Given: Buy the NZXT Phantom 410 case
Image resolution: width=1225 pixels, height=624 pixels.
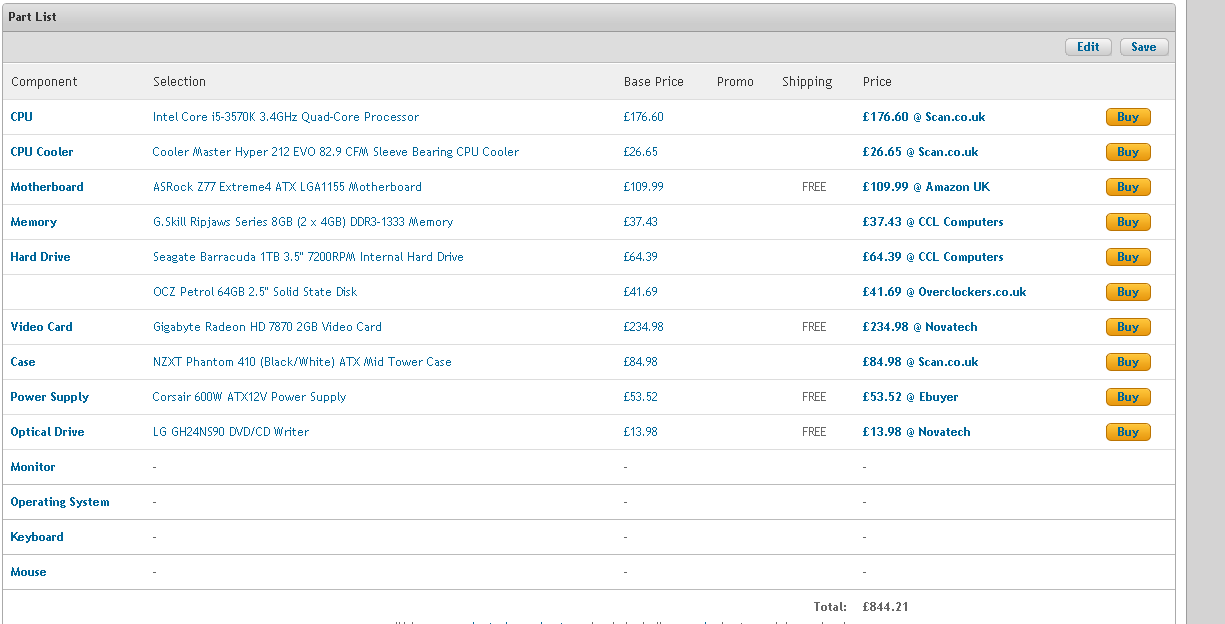Looking at the screenshot, I should point(1128,362).
